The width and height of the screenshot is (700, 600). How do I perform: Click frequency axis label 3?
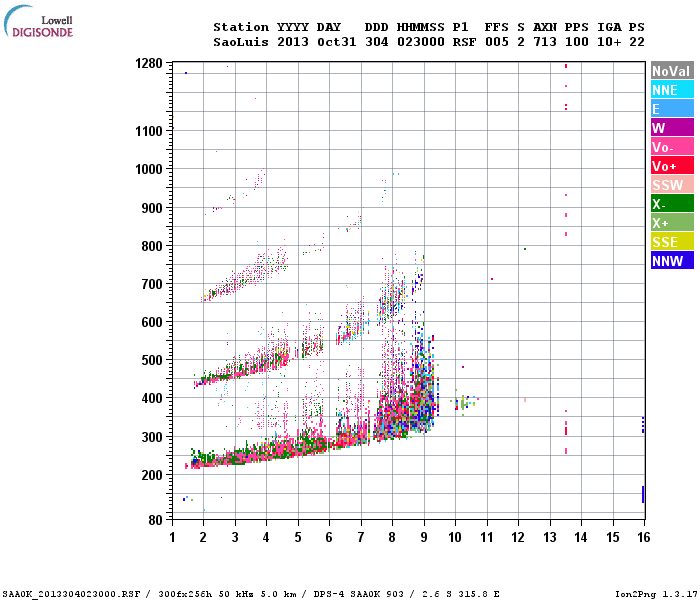235,537
